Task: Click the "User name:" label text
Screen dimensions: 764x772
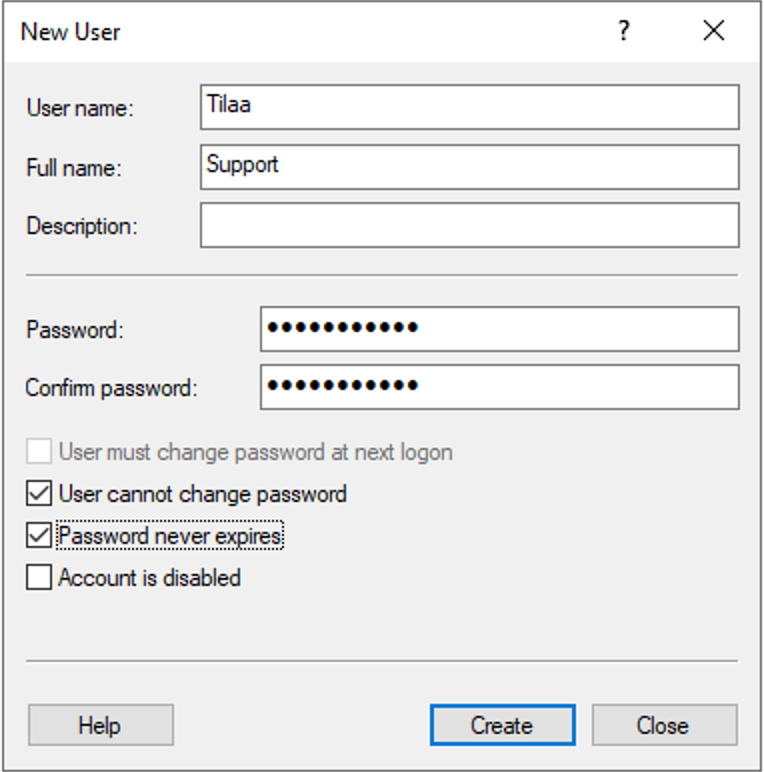Action: pos(80,108)
